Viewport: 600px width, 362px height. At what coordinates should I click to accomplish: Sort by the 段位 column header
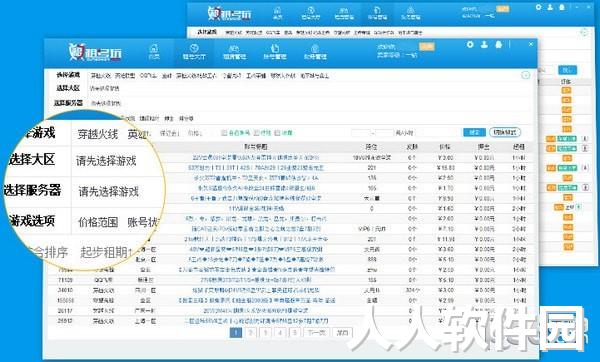371,147
